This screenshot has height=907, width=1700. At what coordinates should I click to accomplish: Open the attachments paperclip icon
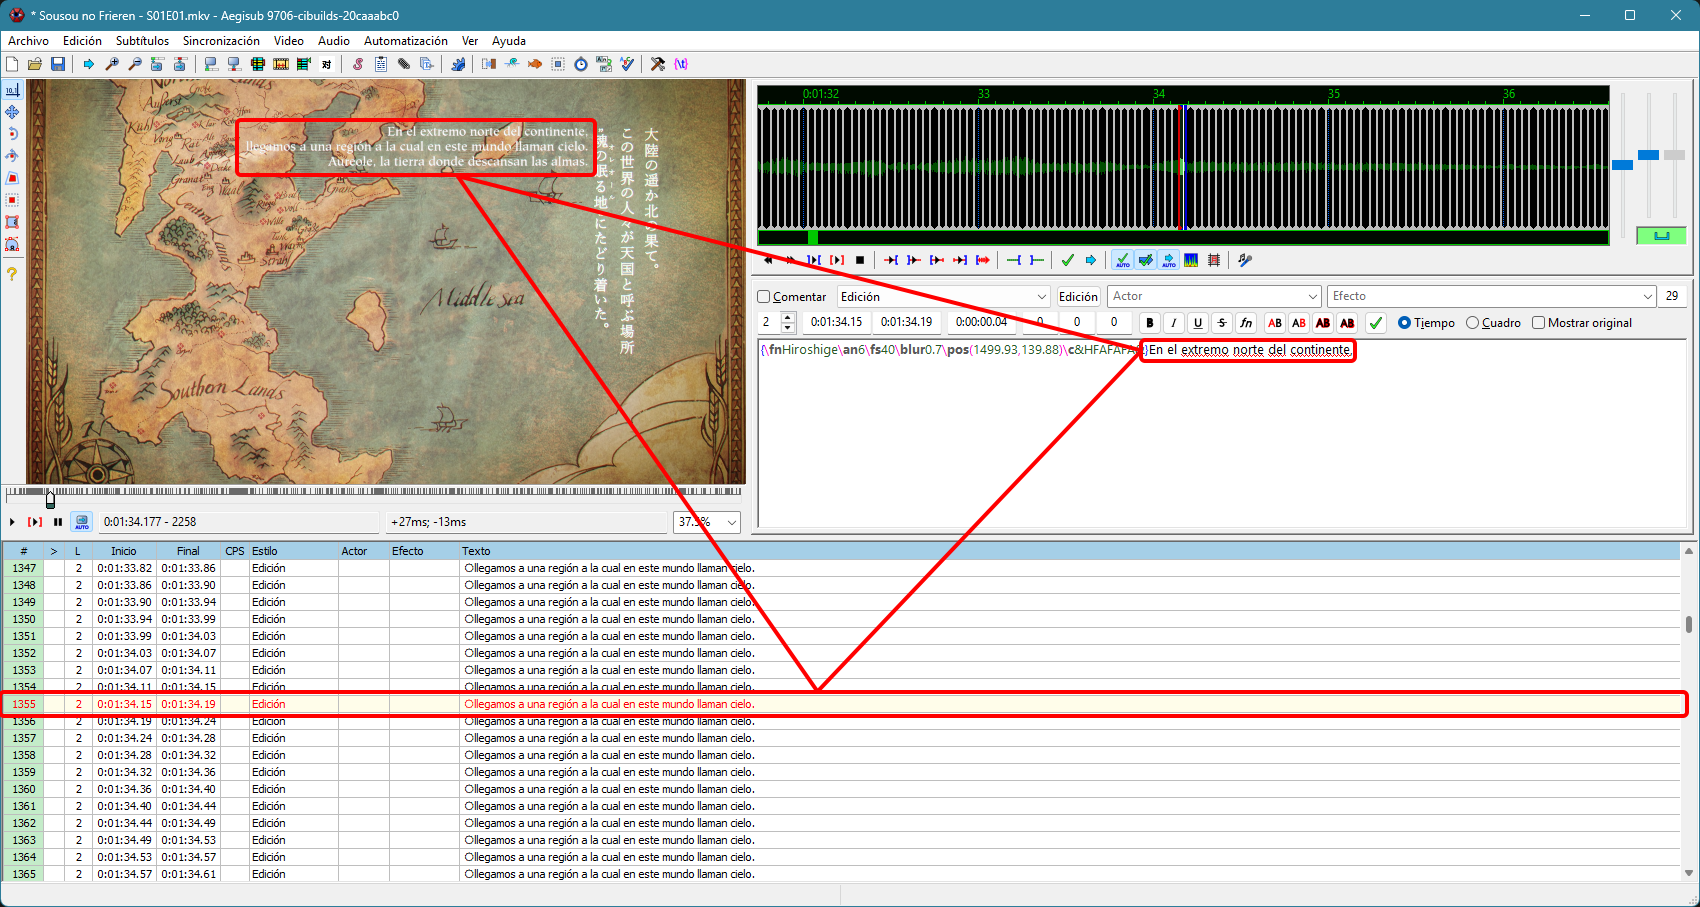coord(404,64)
